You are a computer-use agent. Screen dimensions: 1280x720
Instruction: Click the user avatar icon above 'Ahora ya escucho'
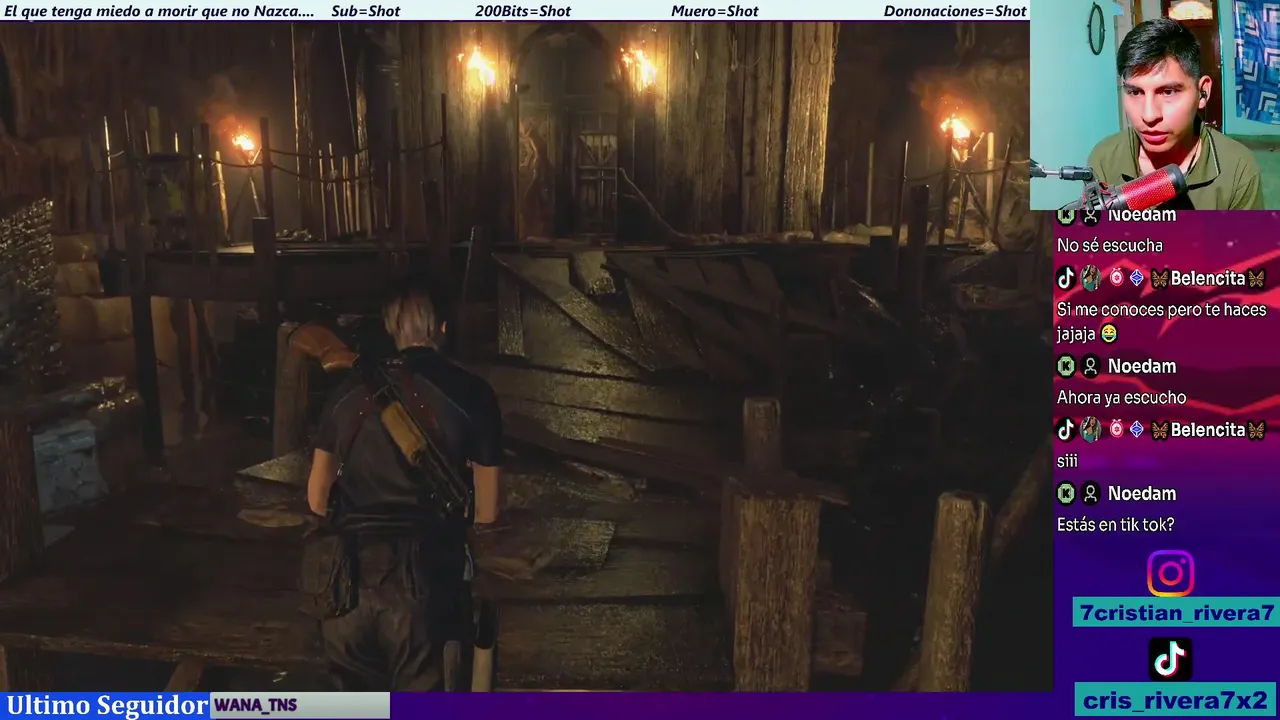(x=1091, y=366)
